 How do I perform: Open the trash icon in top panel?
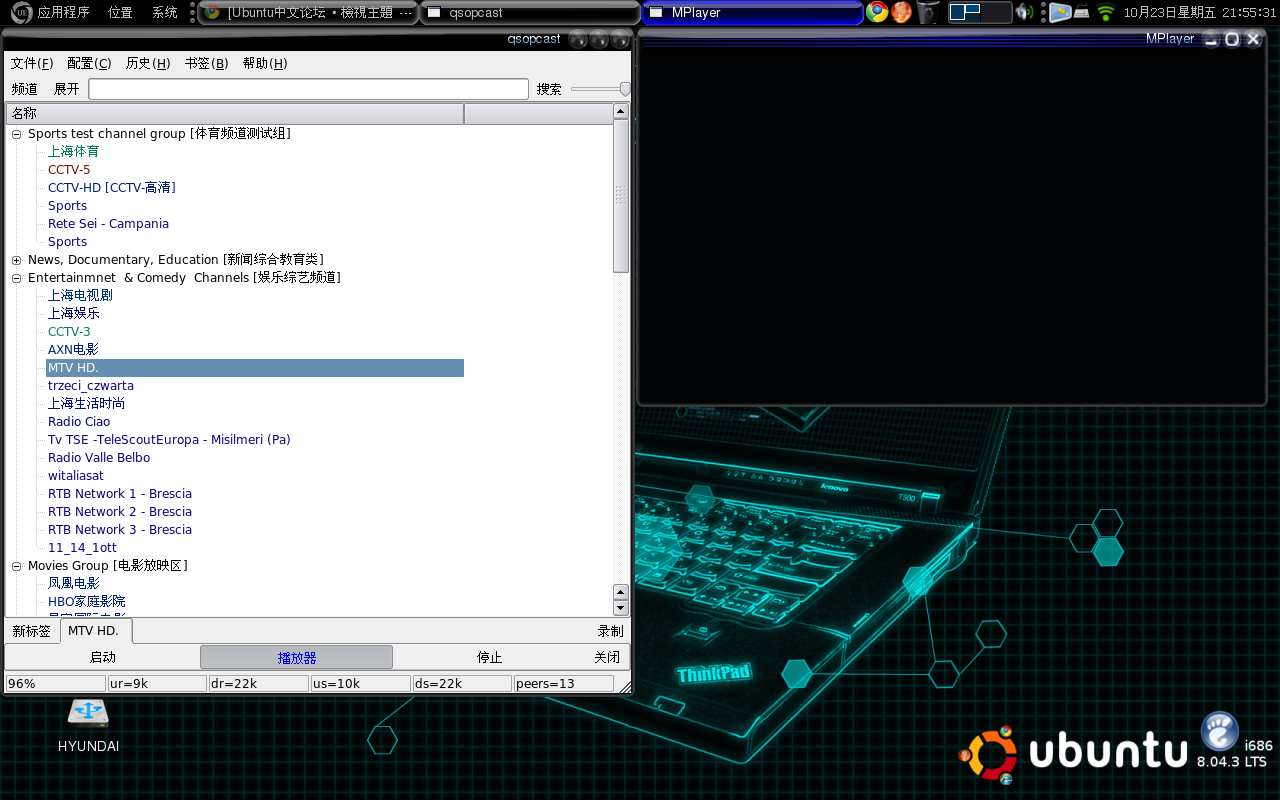pos(928,12)
